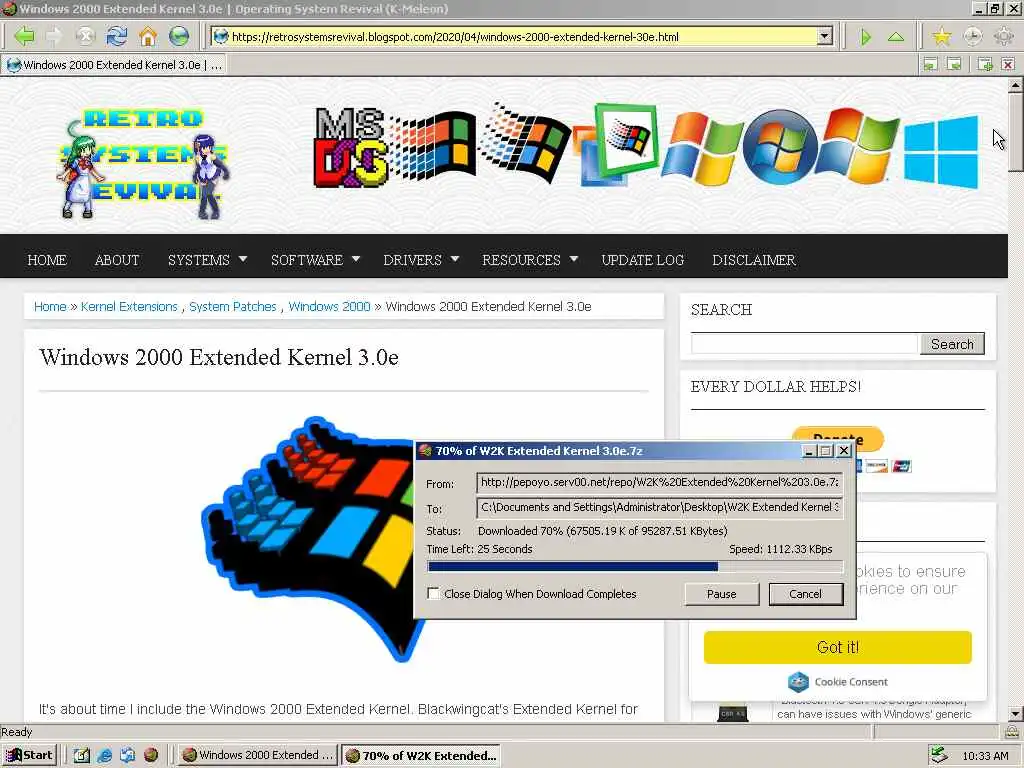Click the 10:33 AM system clock

pos(985,756)
